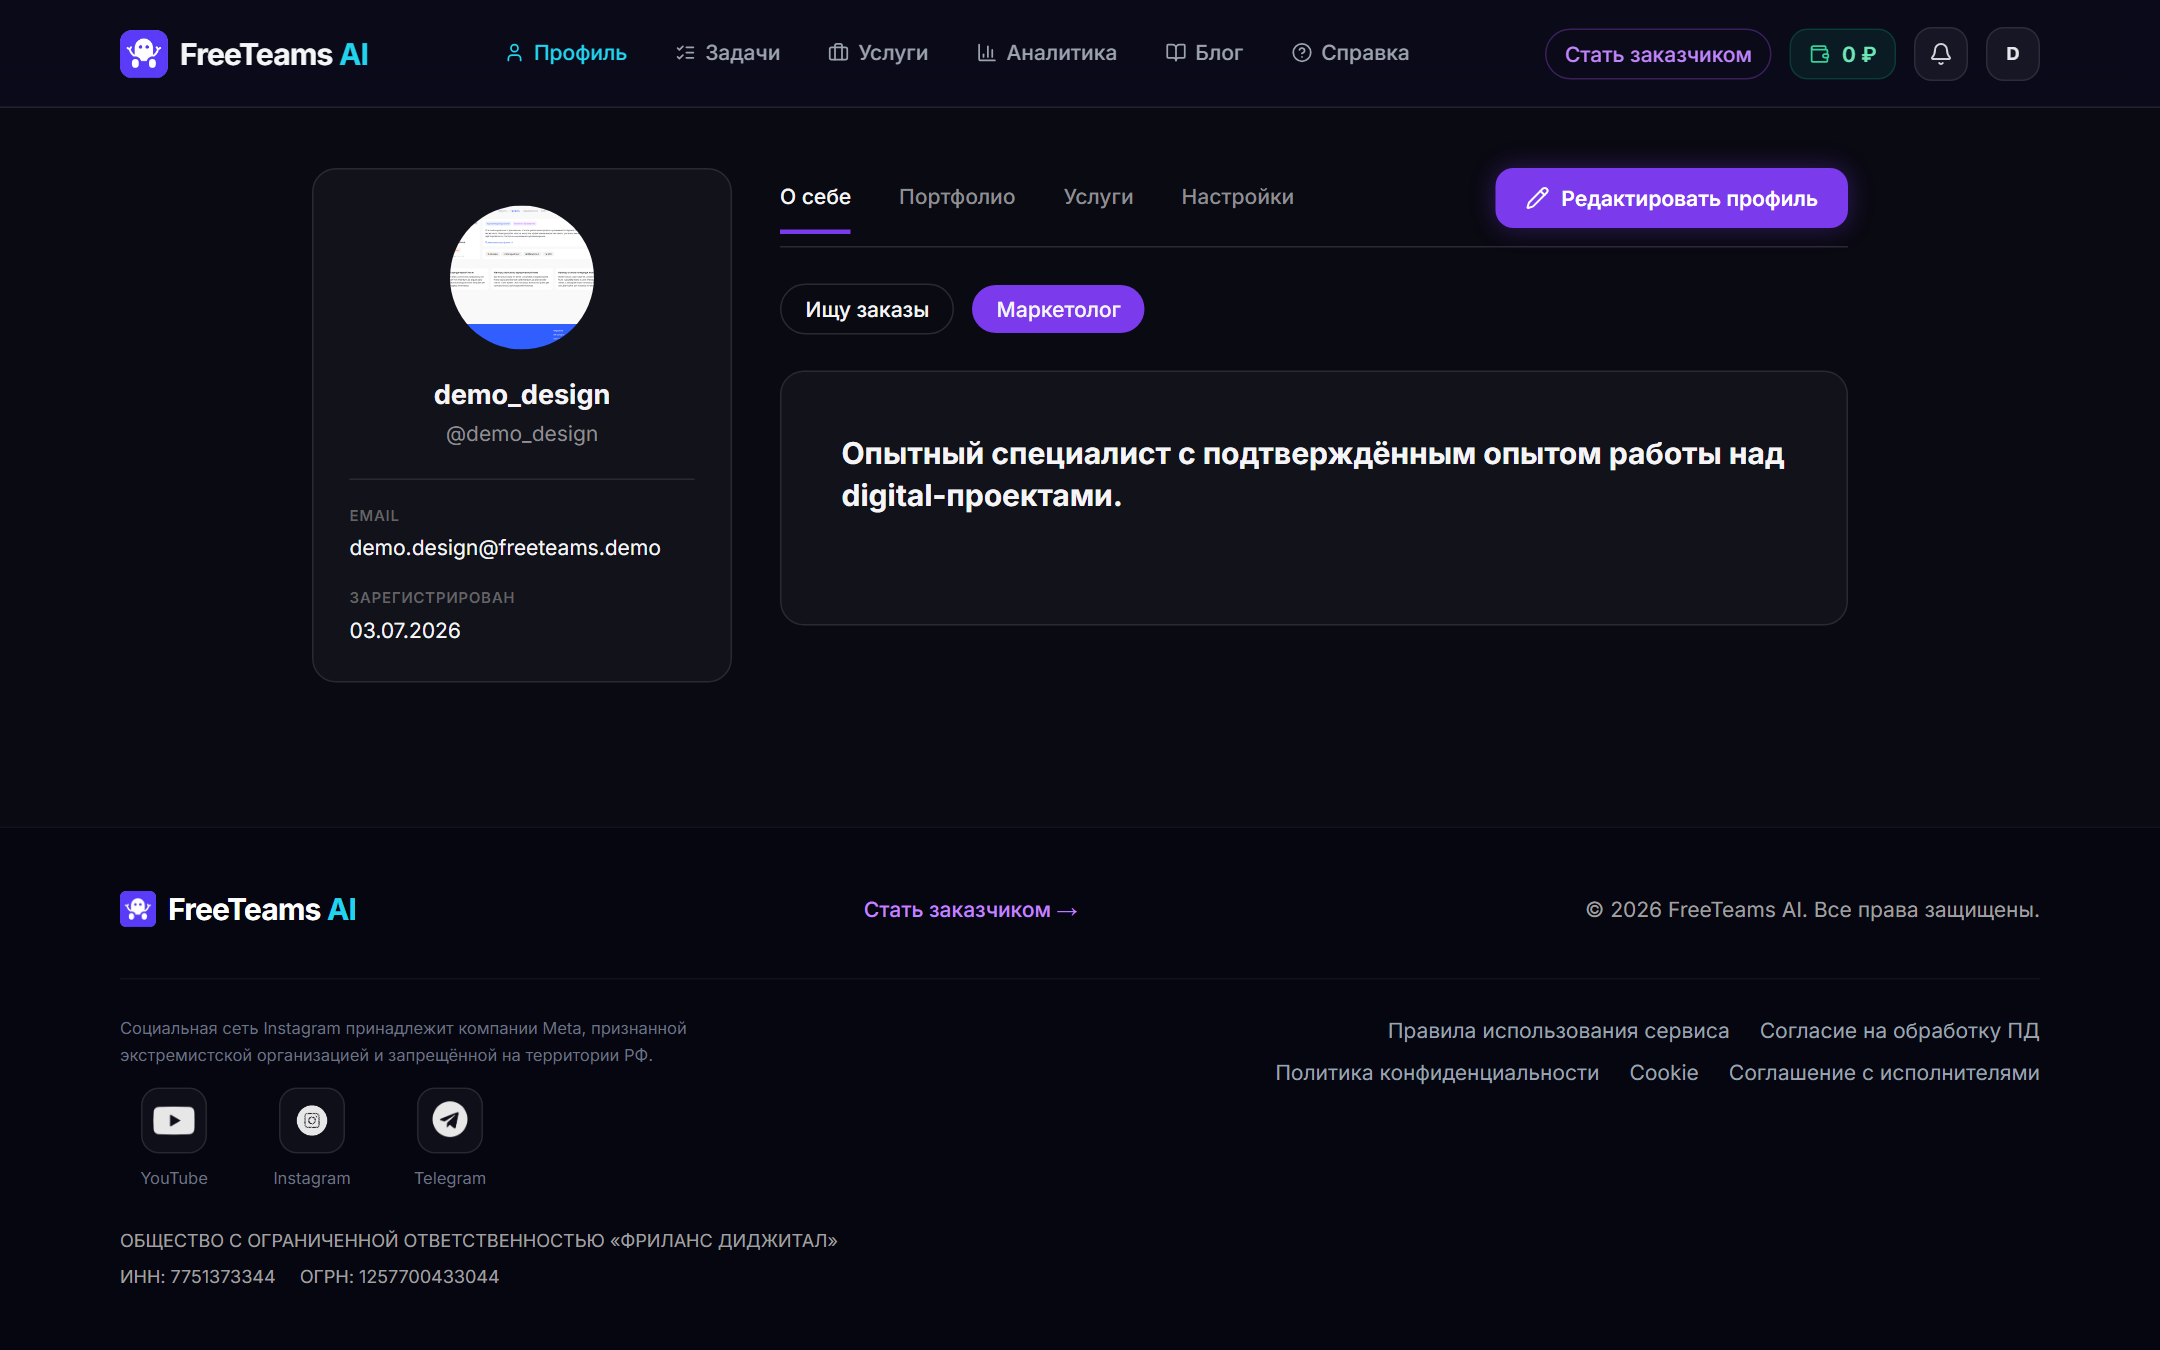Switch to the О себе tab
The width and height of the screenshot is (2160, 1350).
(x=815, y=197)
